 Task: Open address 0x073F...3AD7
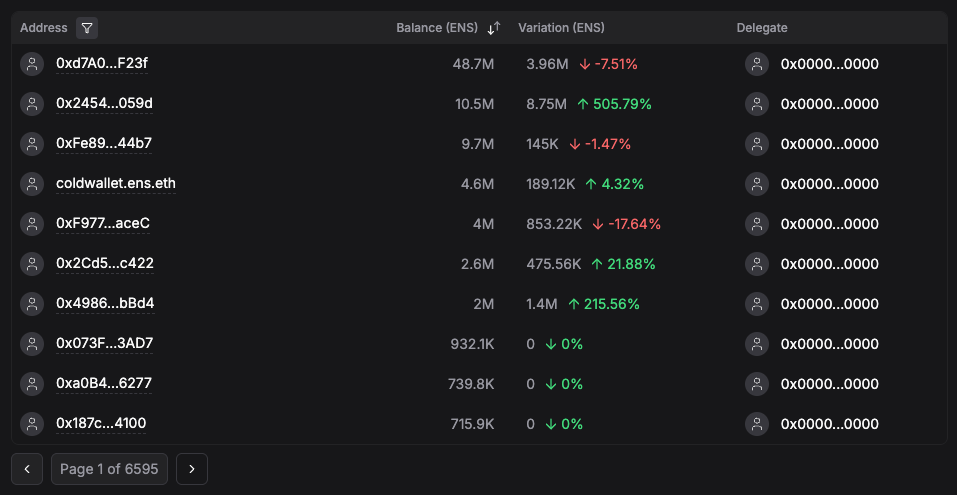(104, 343)
